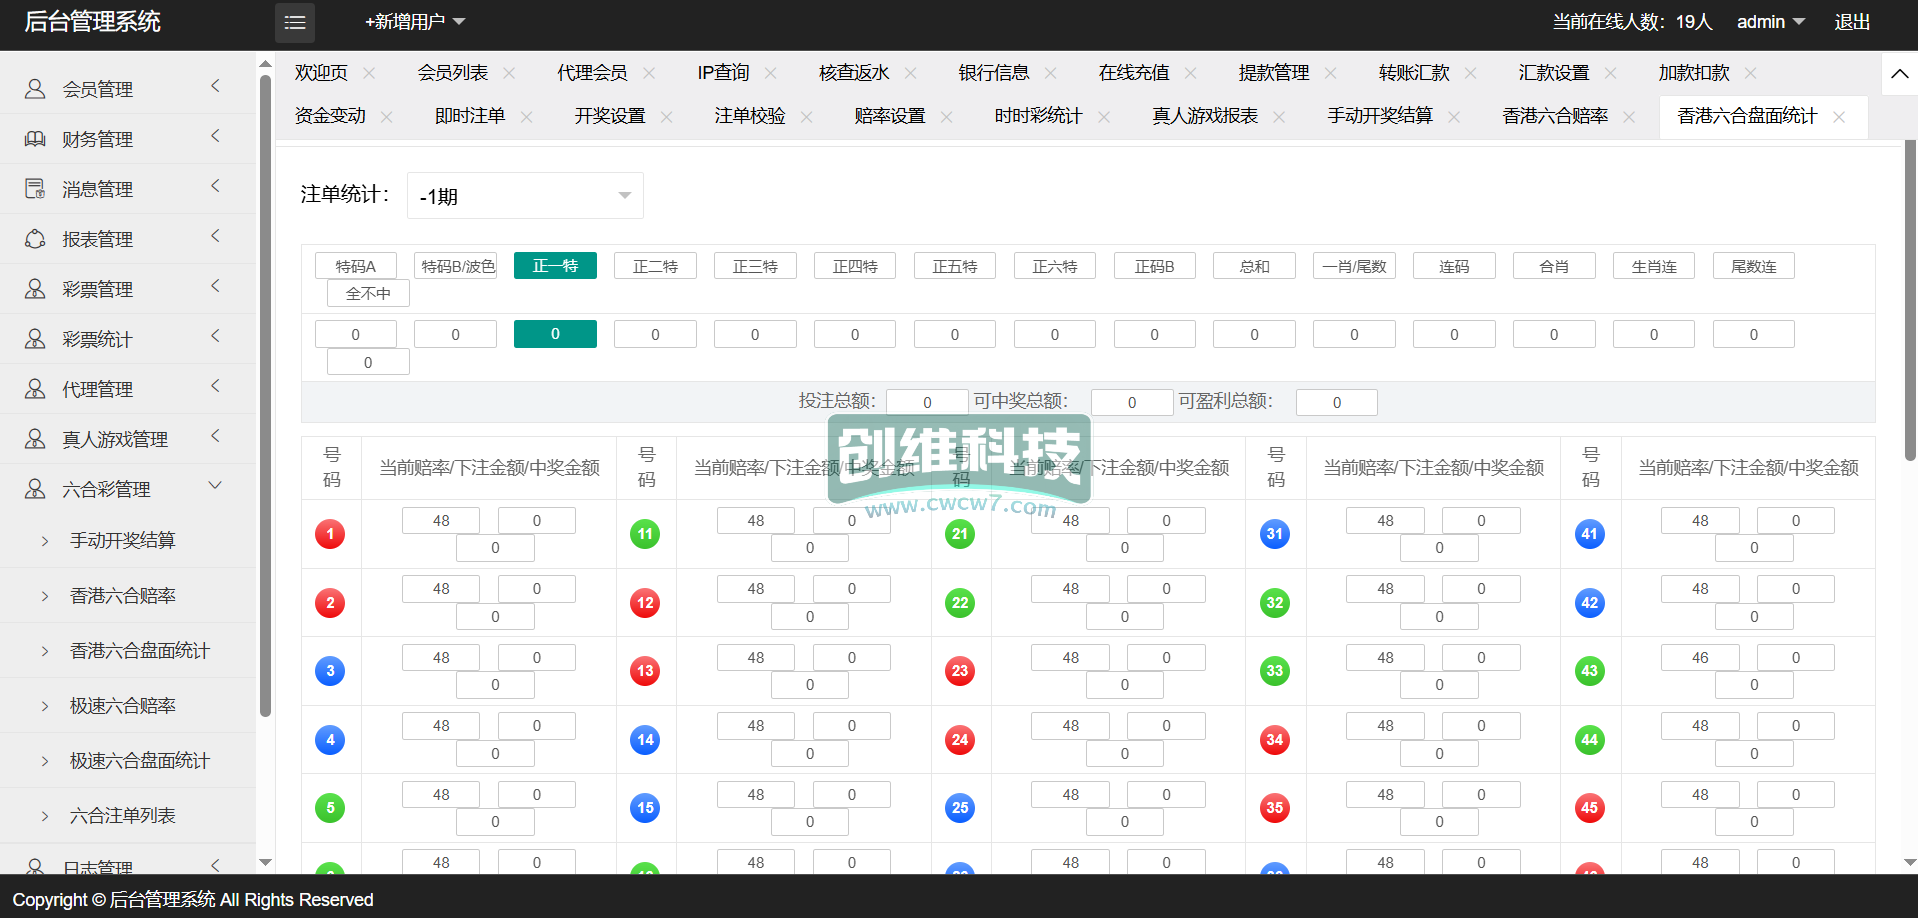Select red ball number 1

pos(330,534)
